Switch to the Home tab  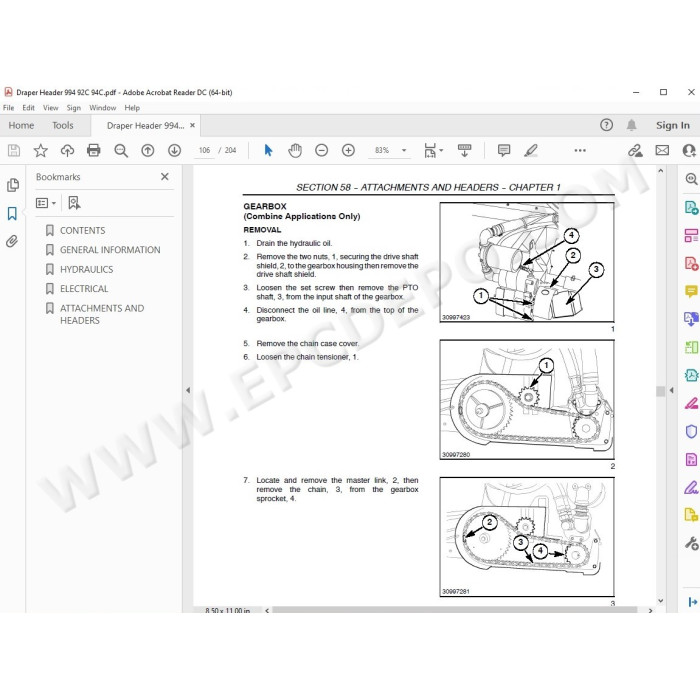(21, 125)
